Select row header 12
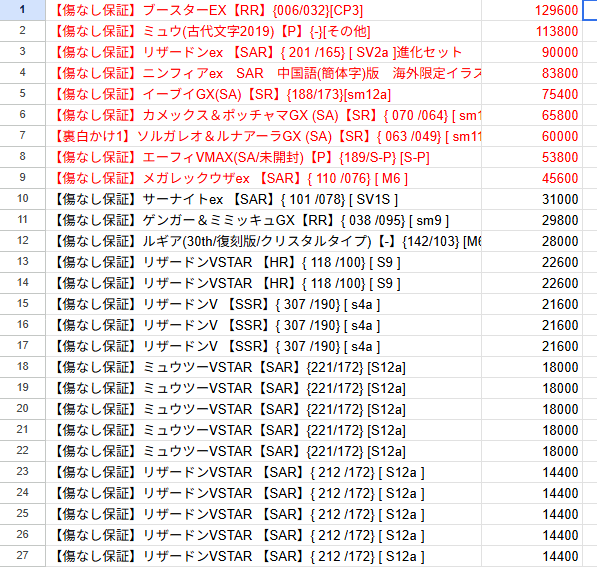Screen dimensions: 597x567 tap(22, 241)
